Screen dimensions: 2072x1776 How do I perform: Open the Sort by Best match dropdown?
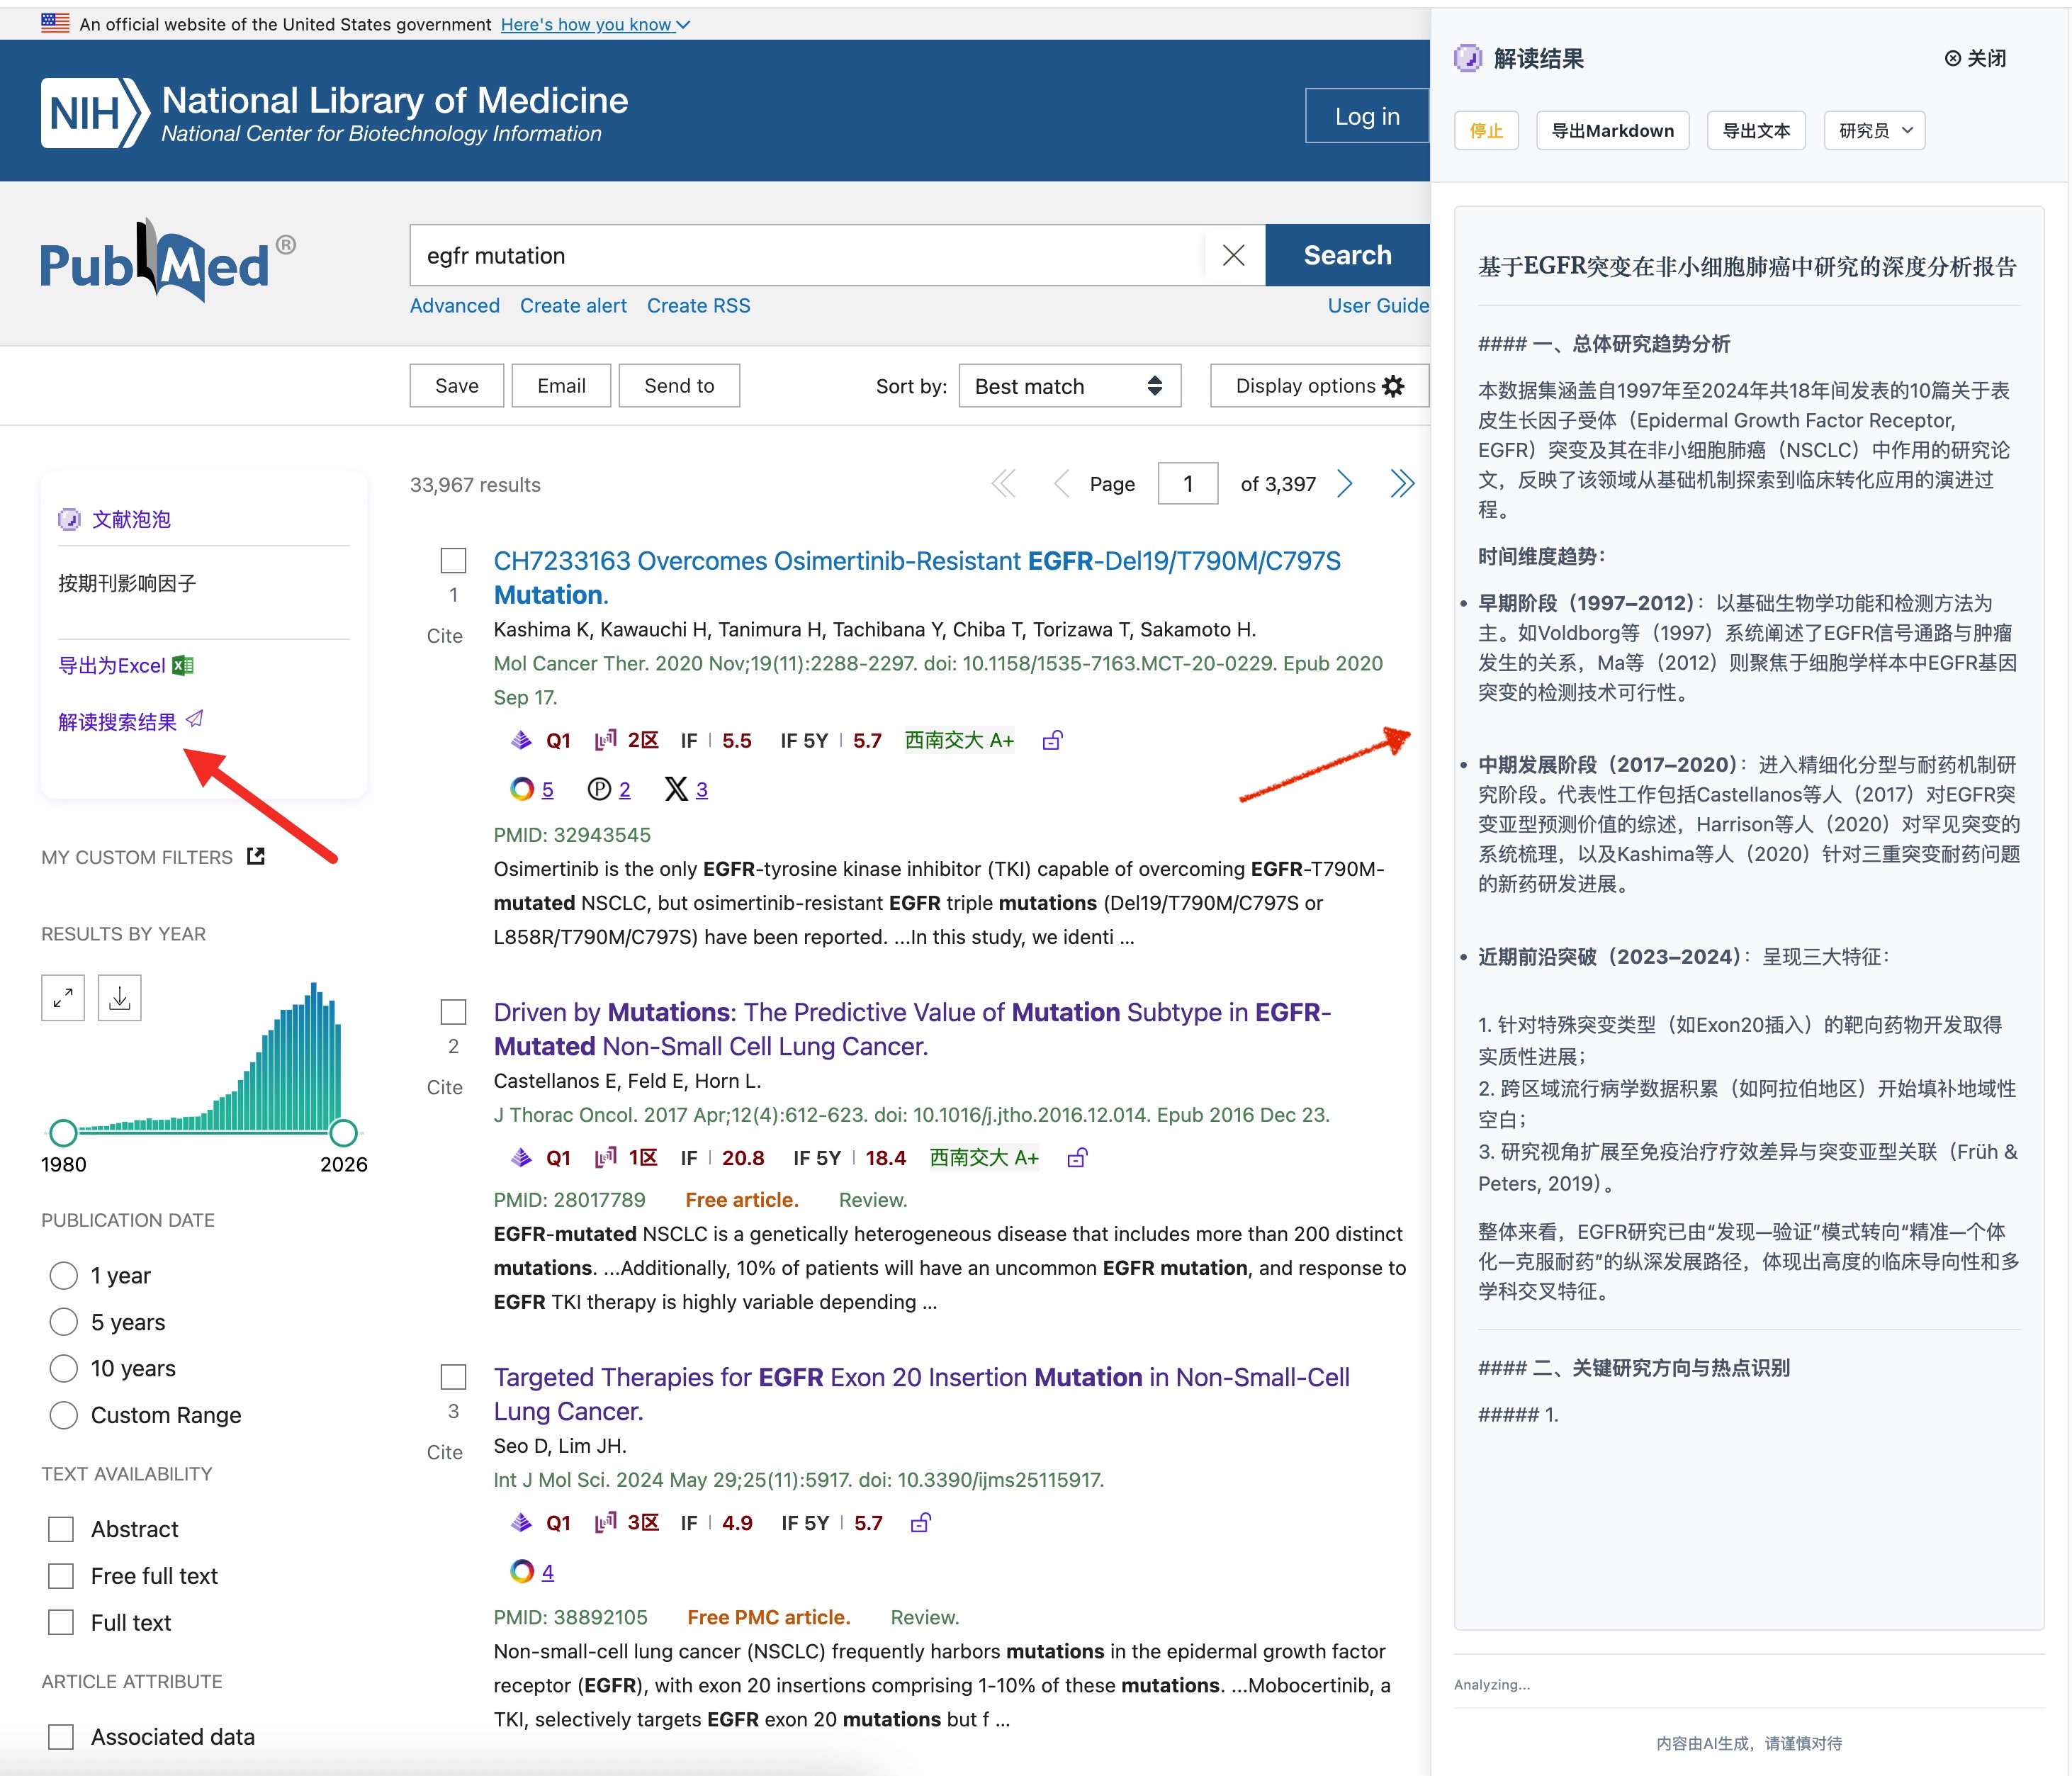point(1069,386)
